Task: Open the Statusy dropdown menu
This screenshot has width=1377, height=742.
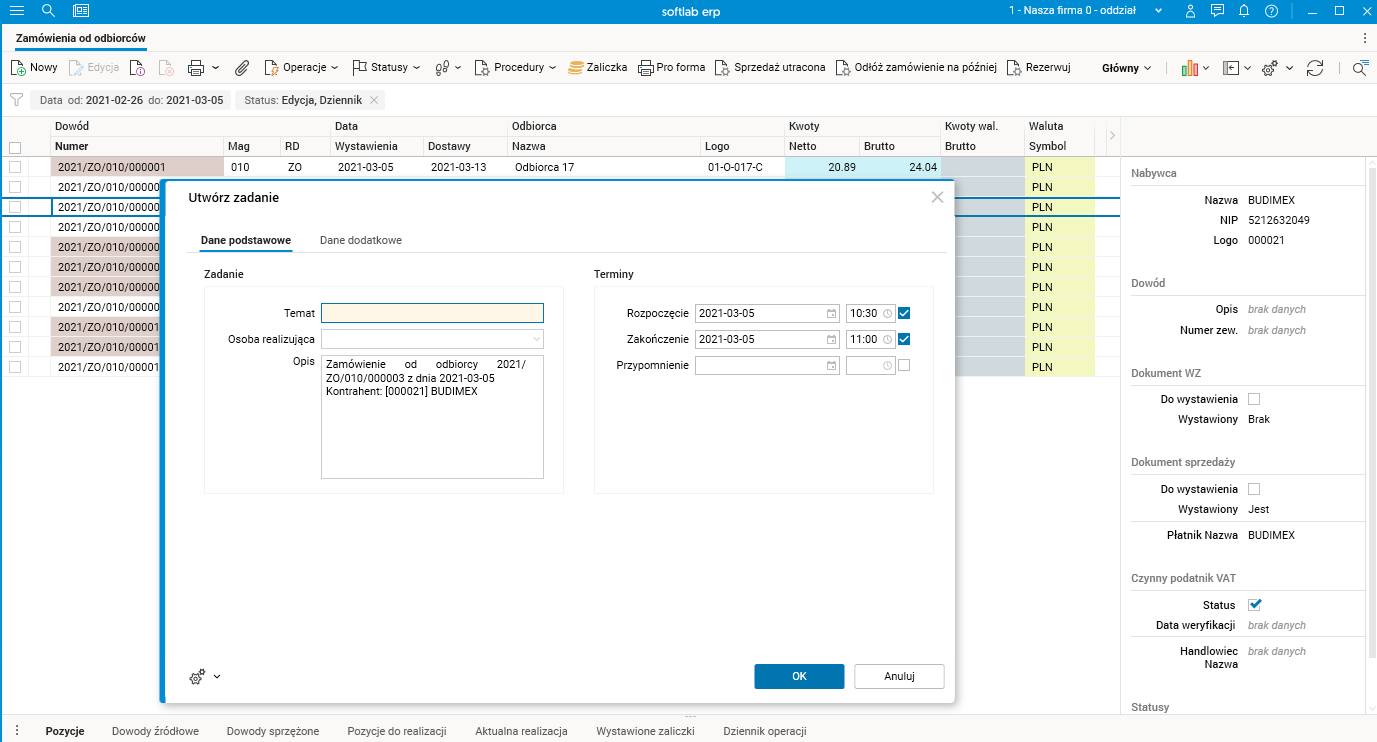Action: [x=388, y=68]
